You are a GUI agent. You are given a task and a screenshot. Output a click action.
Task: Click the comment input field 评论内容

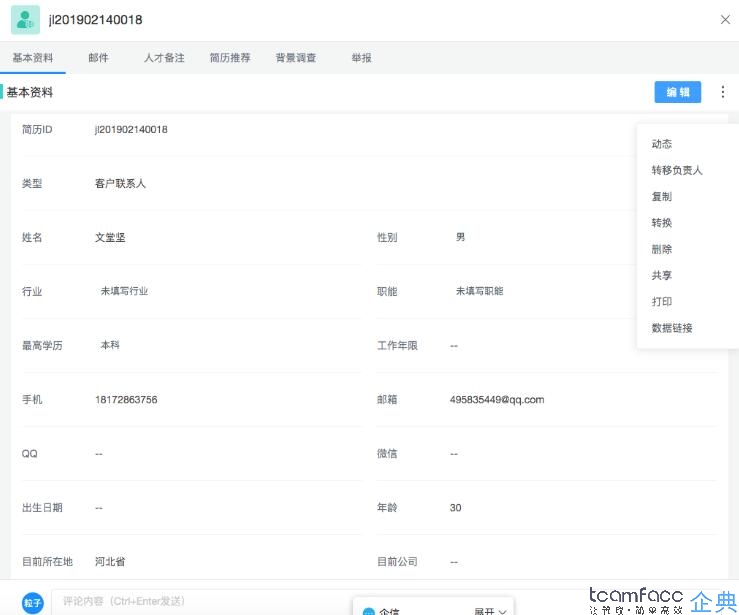point(203,602)
